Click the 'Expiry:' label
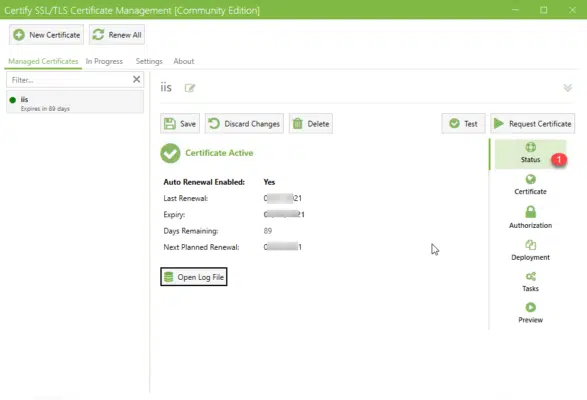587x400 pixels. (x=174, y=215)
